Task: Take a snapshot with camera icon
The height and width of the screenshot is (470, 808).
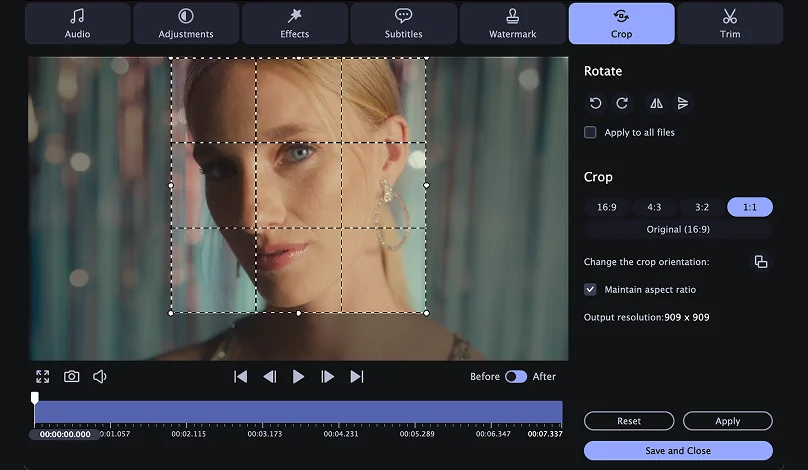Action: 72,376
